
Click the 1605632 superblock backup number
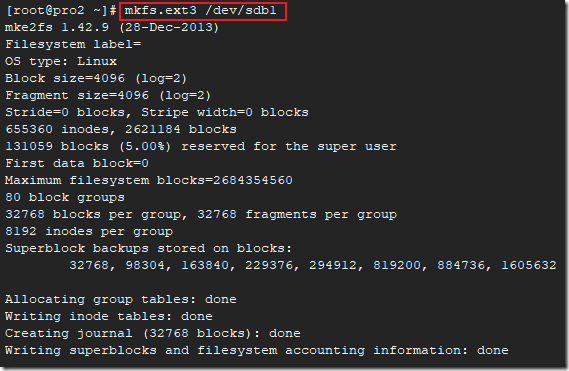point(528,265)
